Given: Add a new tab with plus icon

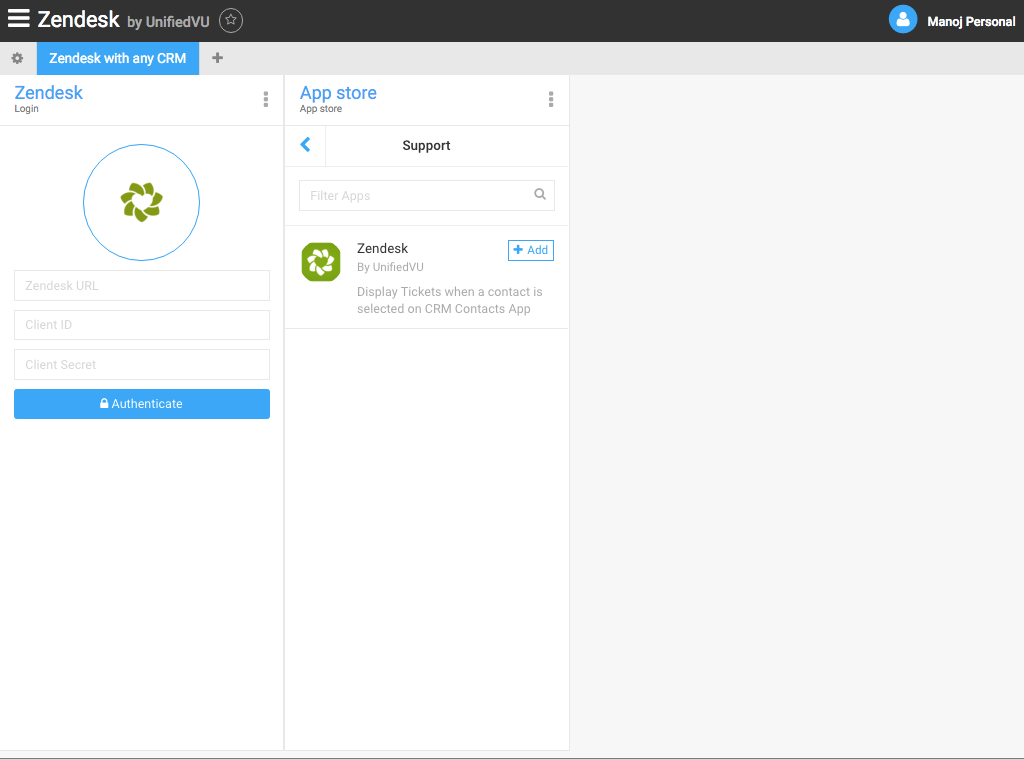Looking at the screenshot, I should click(217, 58).
